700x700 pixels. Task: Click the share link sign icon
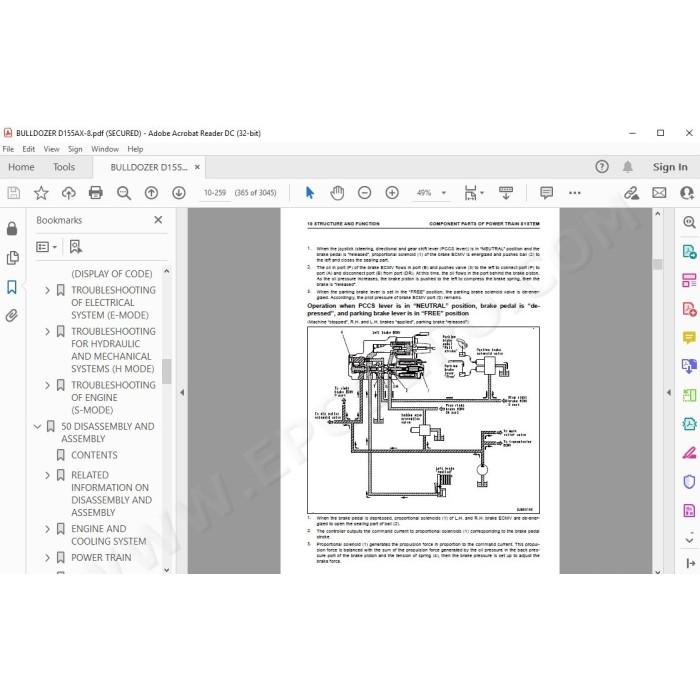631,193
